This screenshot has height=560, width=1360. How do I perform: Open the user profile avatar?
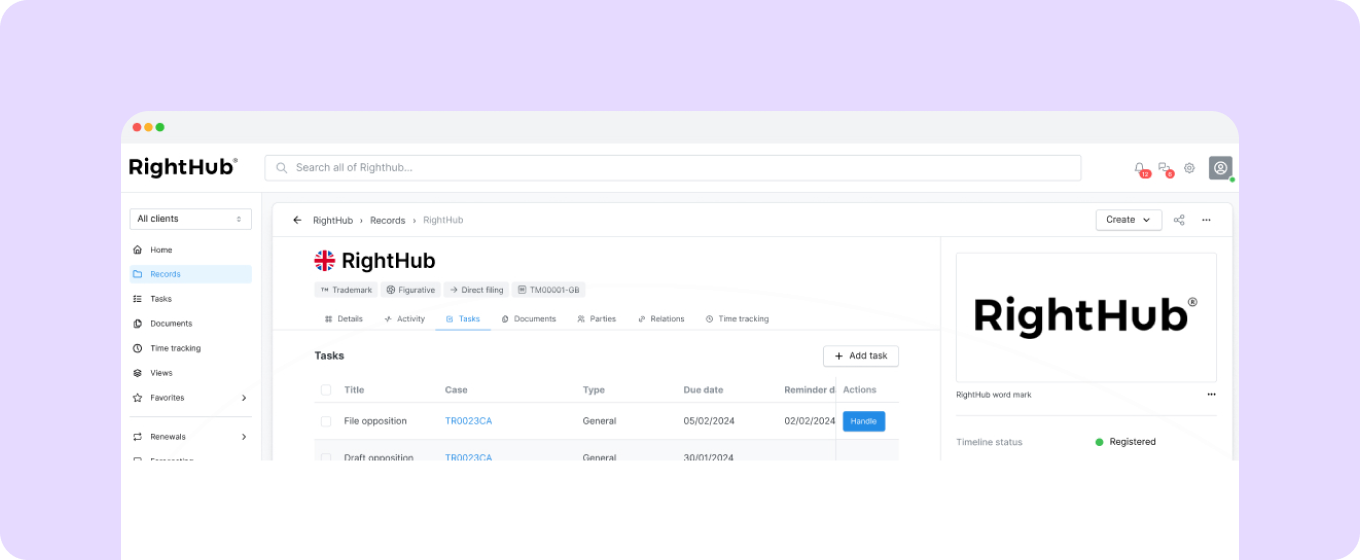(x=1220, y=168)
